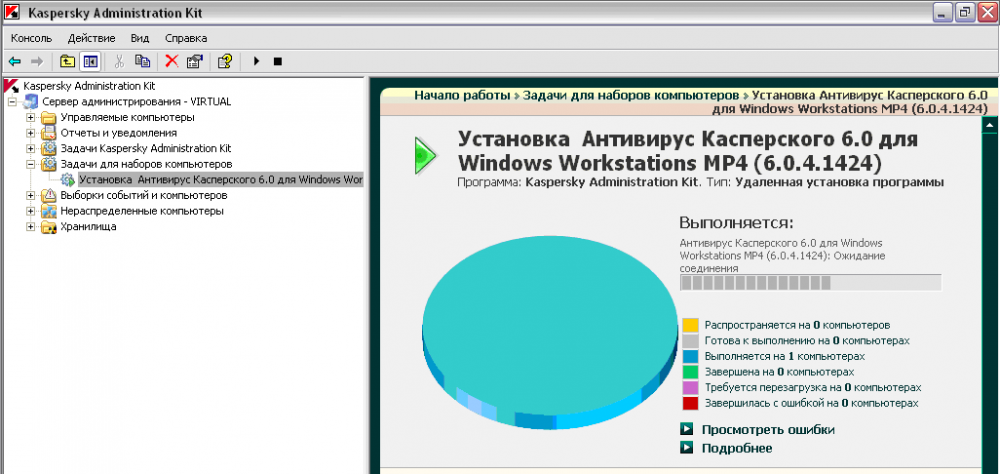Click the purple Требуется перезагрузка legend swatch
1000x474 pixels.
pyautogui.click(x=691, y=387)
